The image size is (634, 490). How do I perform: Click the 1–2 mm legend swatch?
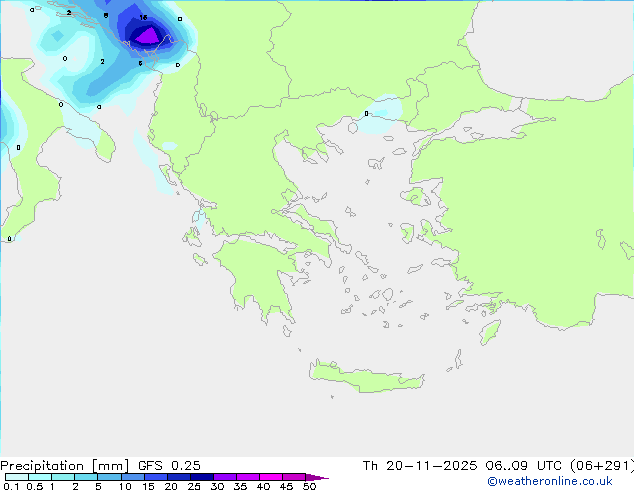63,477
